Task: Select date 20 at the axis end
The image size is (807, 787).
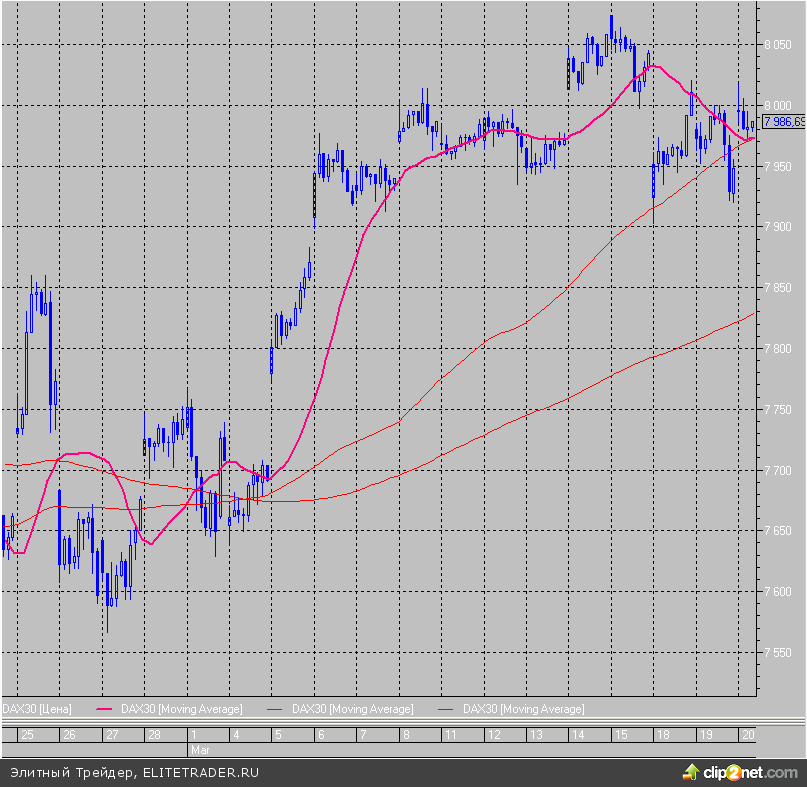Action: coord(748,734)
